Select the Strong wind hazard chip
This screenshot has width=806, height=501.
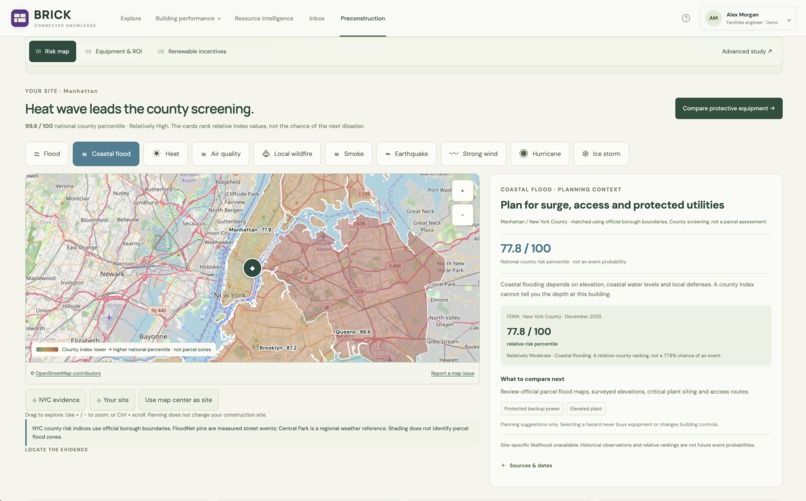click(473, 154)
